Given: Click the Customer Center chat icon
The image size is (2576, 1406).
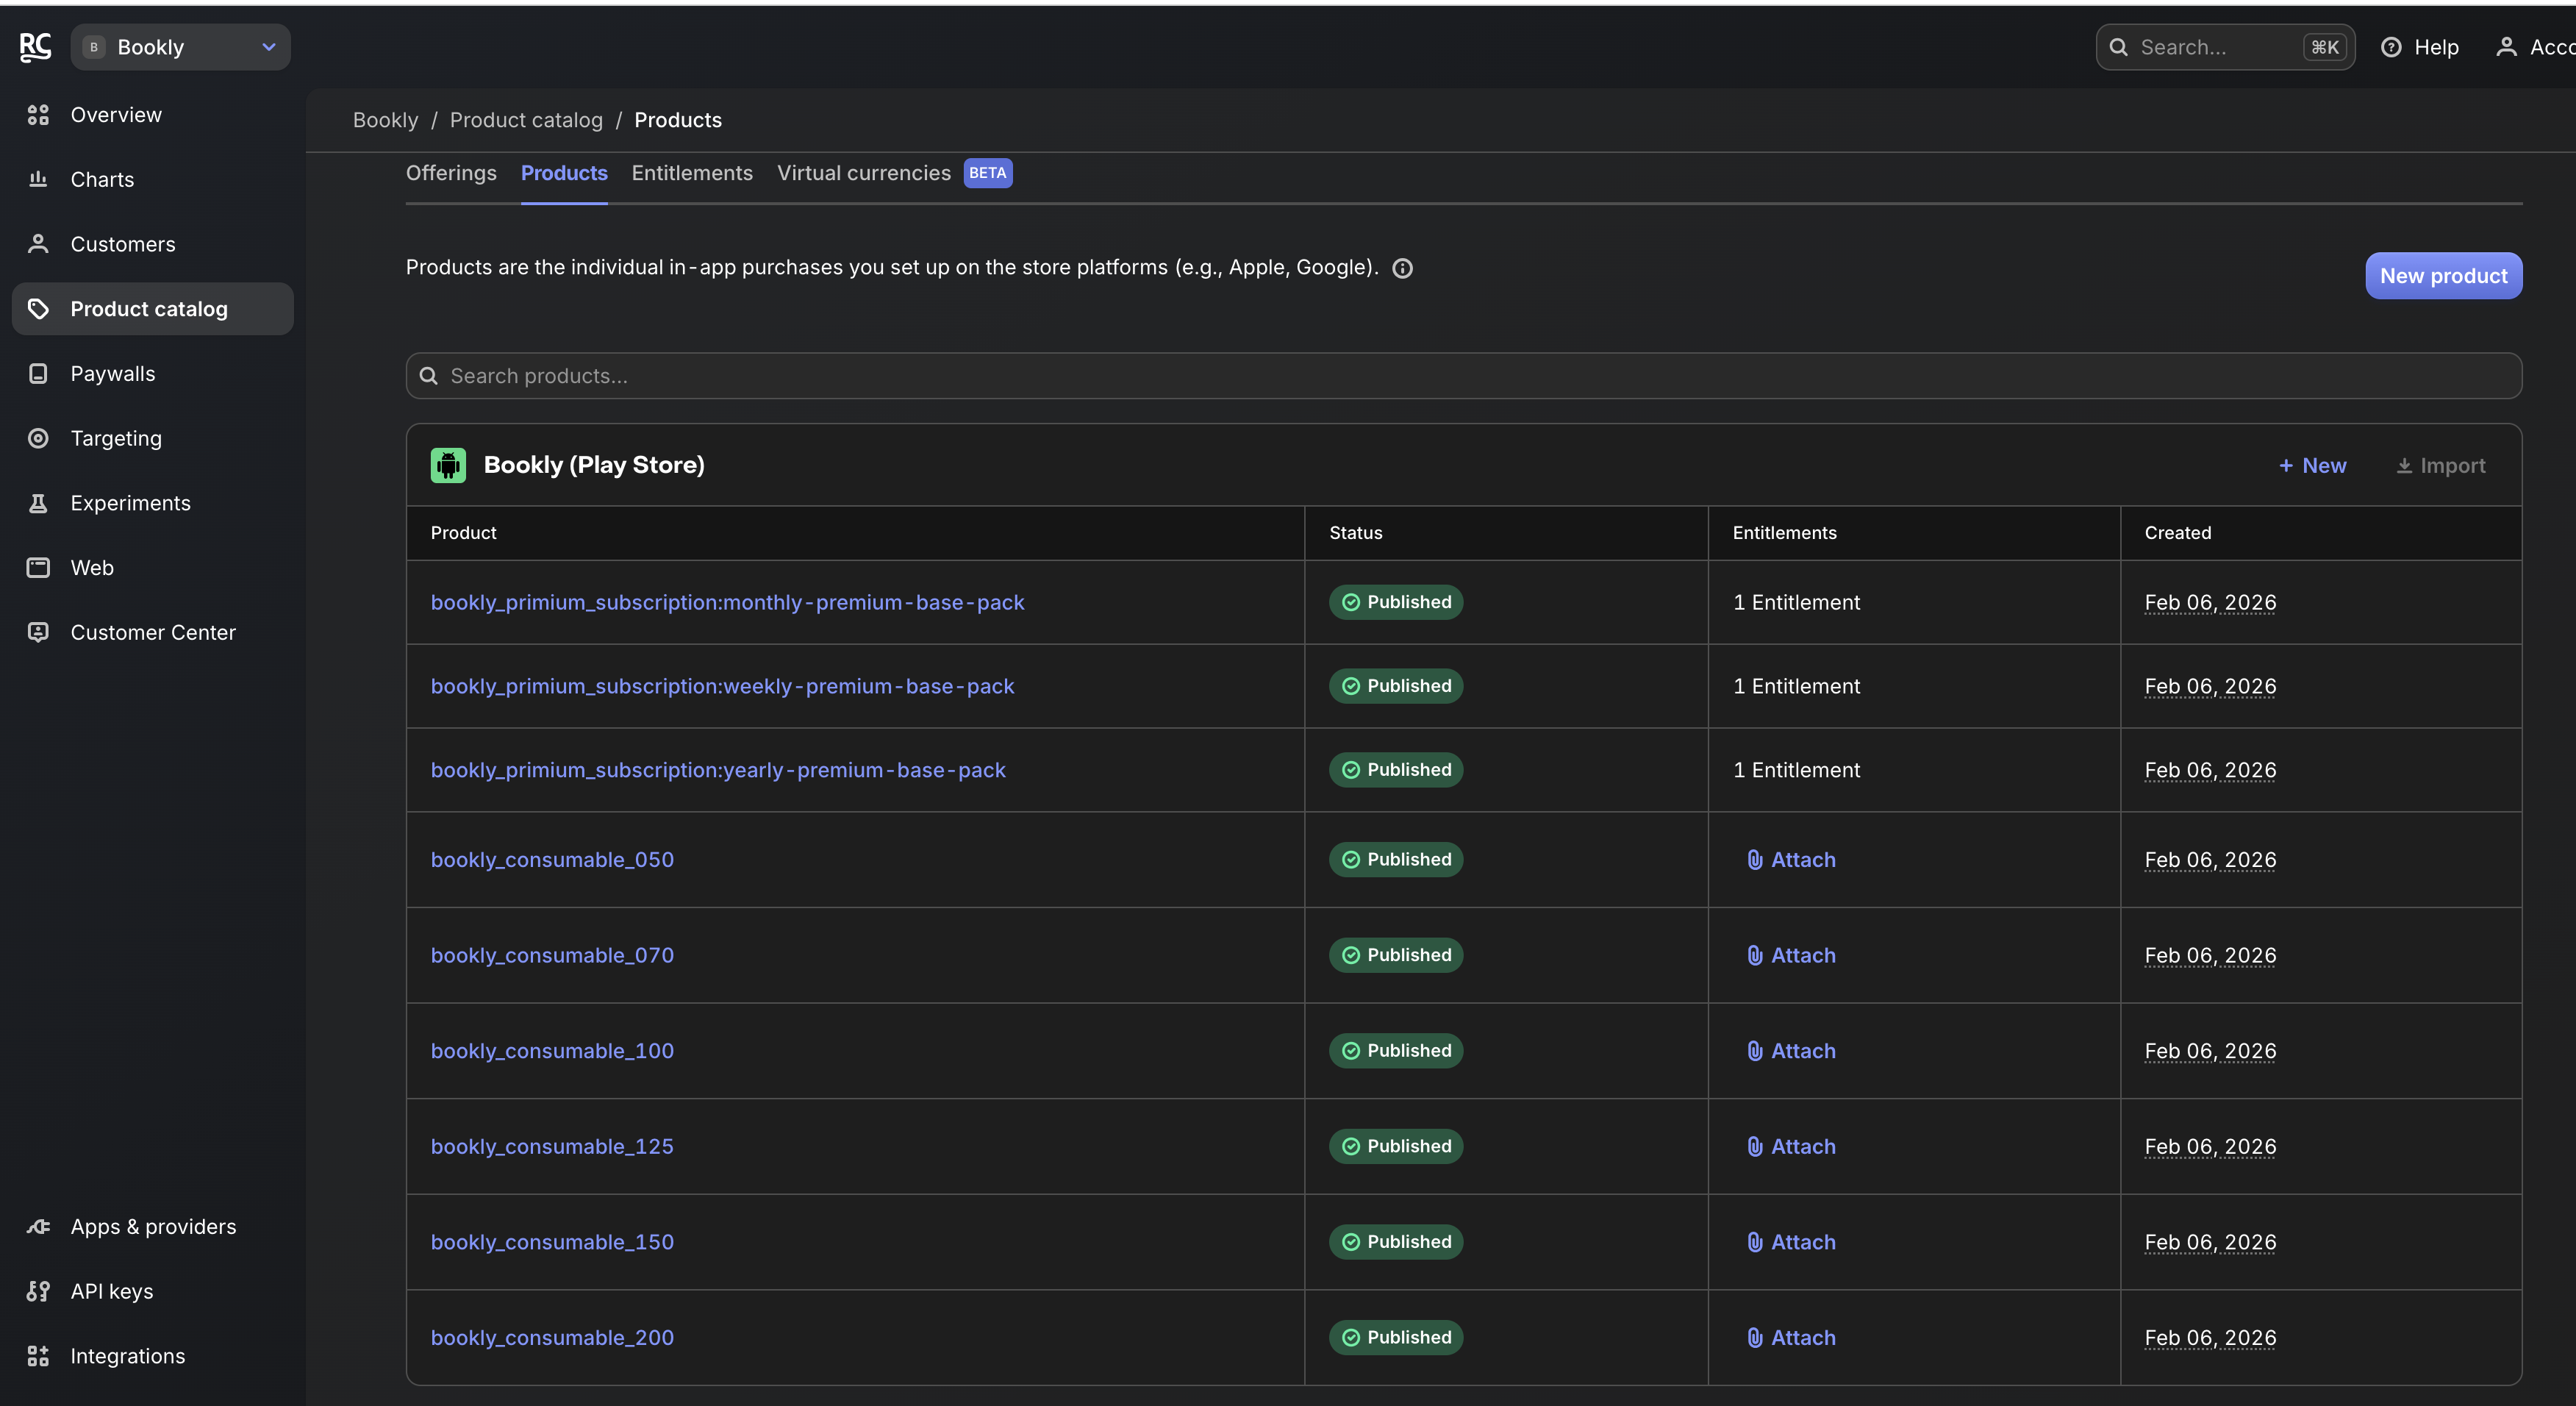Looking at the screenshot, I should point(38,632).
